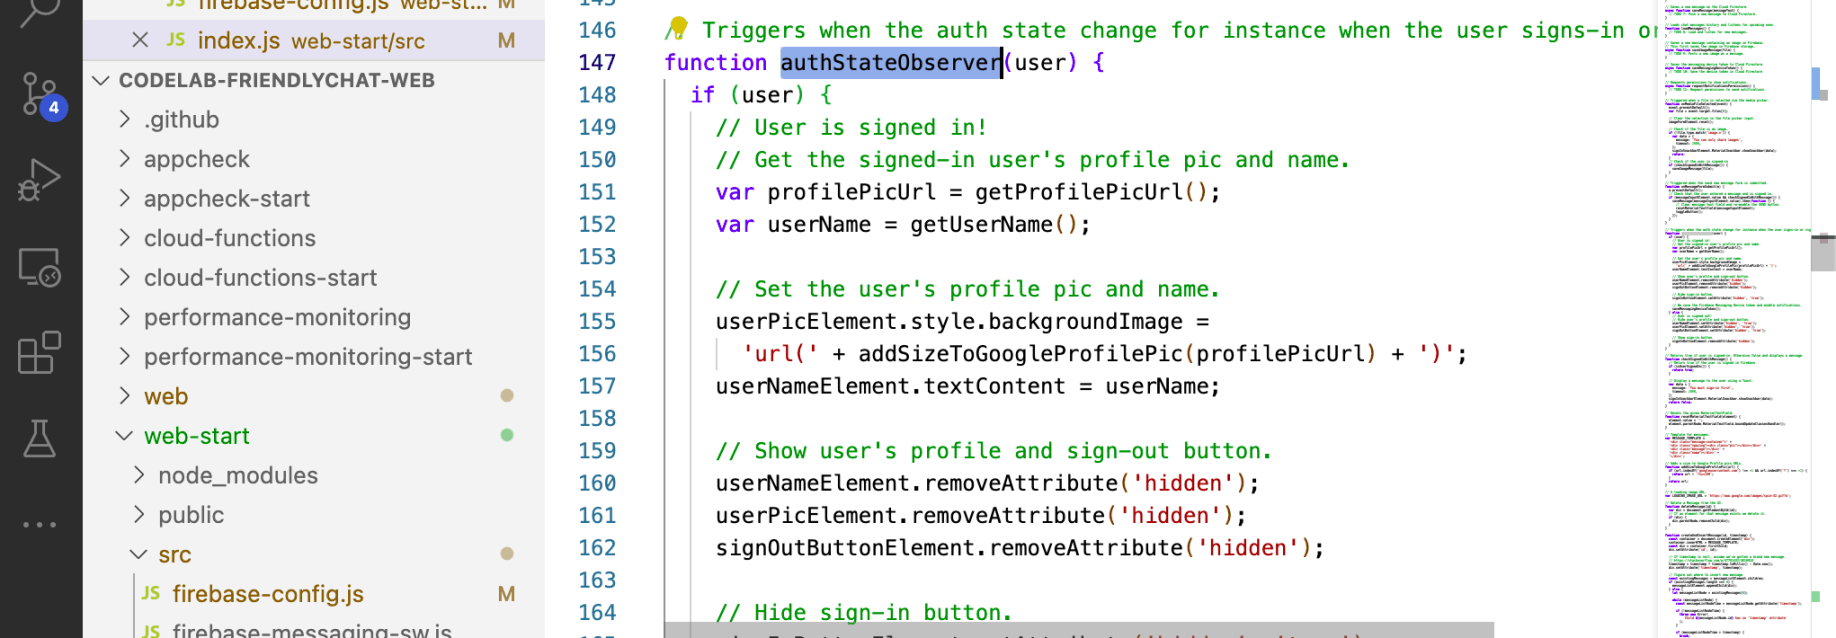Viewport: 1836px width, 638px height.
Task: Open the Search view in activity bar
Action: coord(40,12)
